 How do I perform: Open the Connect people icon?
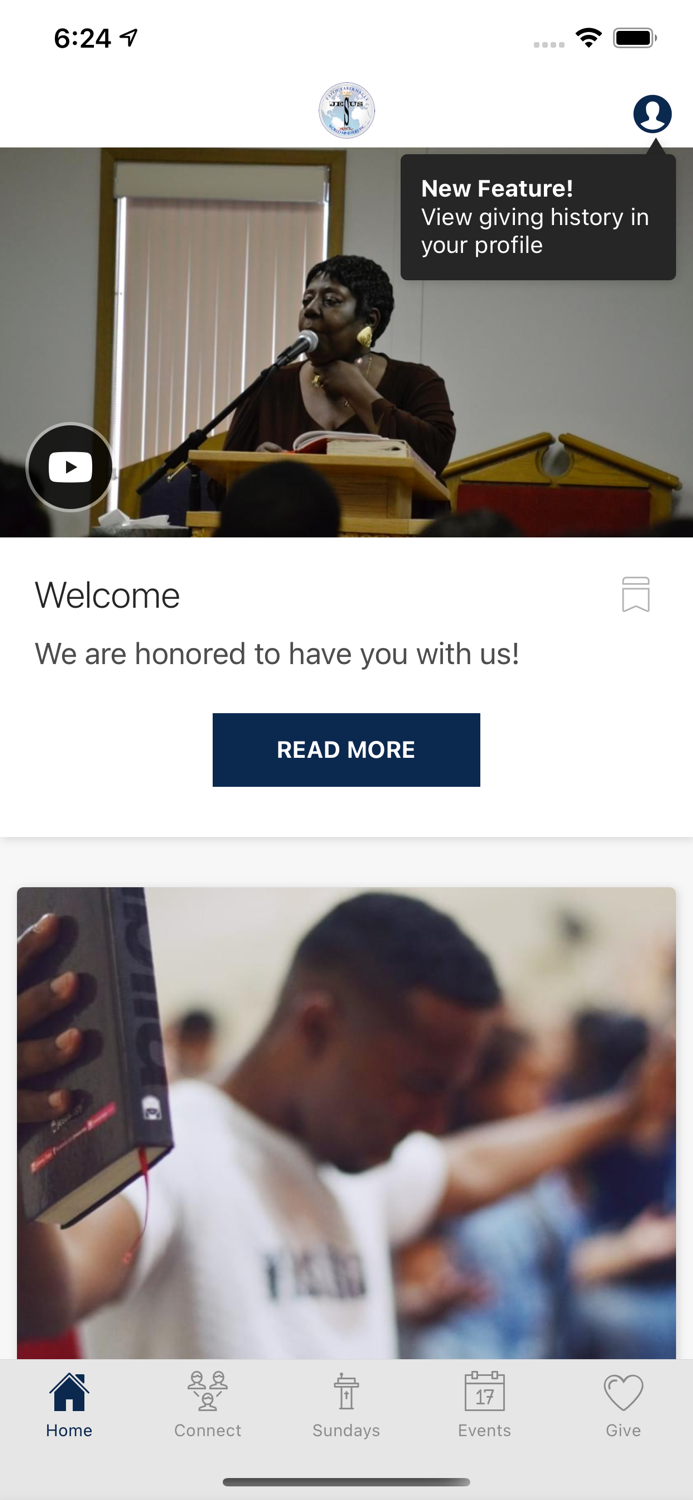point(208,1392)
